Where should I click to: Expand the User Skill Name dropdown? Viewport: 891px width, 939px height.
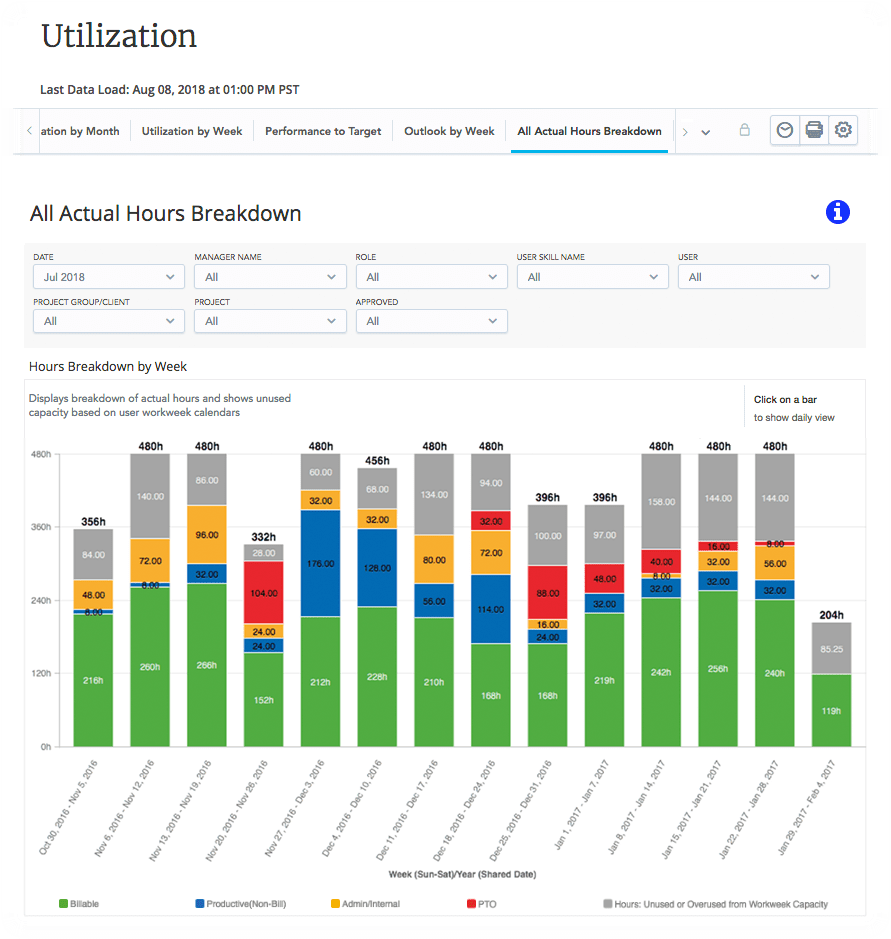[x=592, y=277]
